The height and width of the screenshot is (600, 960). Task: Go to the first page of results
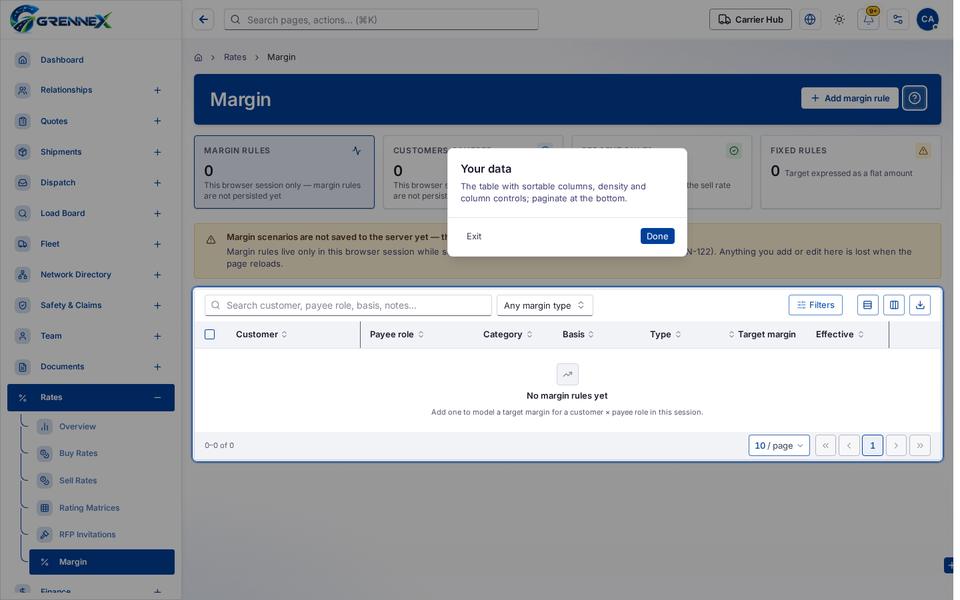[825, 445]
